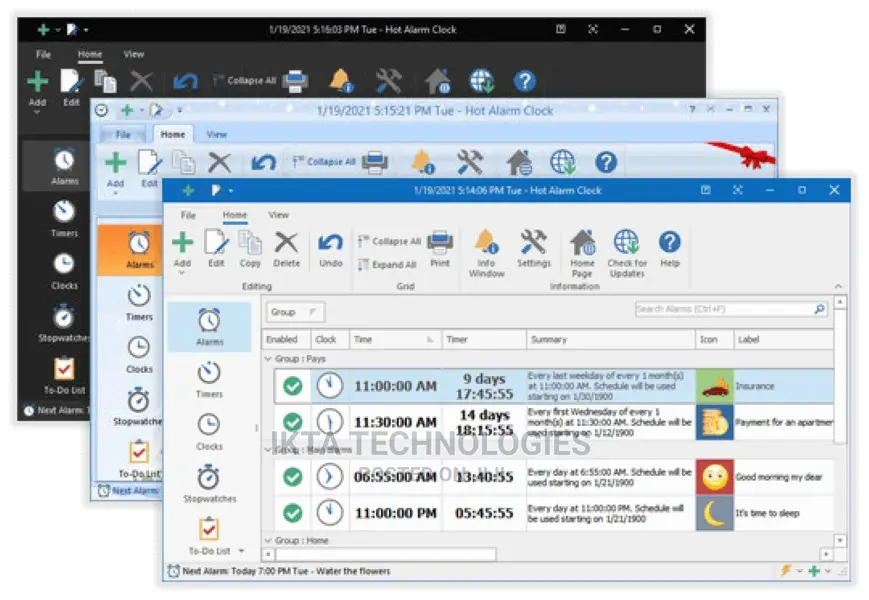Sort by the Time column header

click(395, 340)
